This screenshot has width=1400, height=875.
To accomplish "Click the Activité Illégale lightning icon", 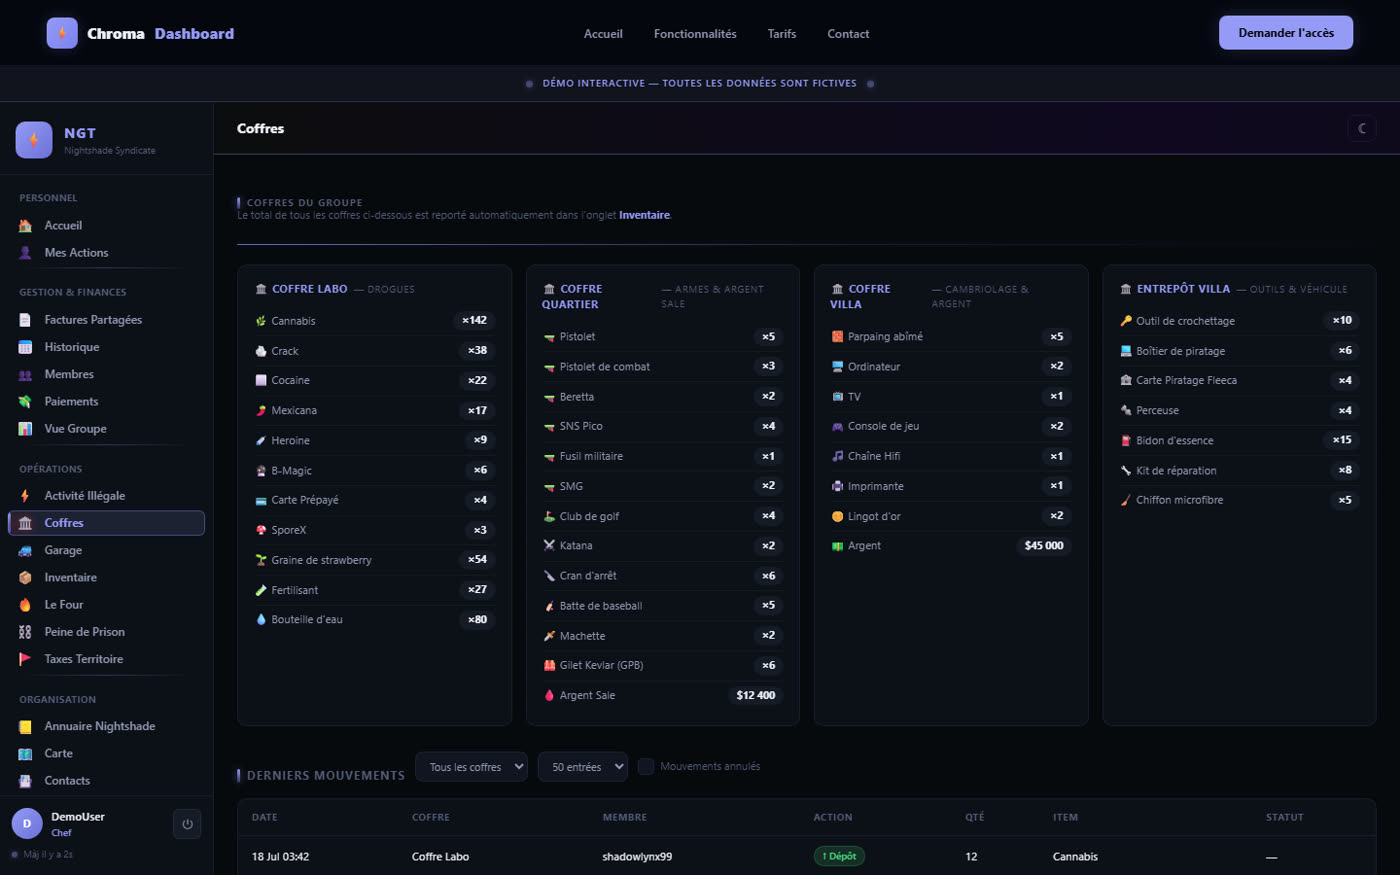I will pyautogui.click(x=25, y=496).
